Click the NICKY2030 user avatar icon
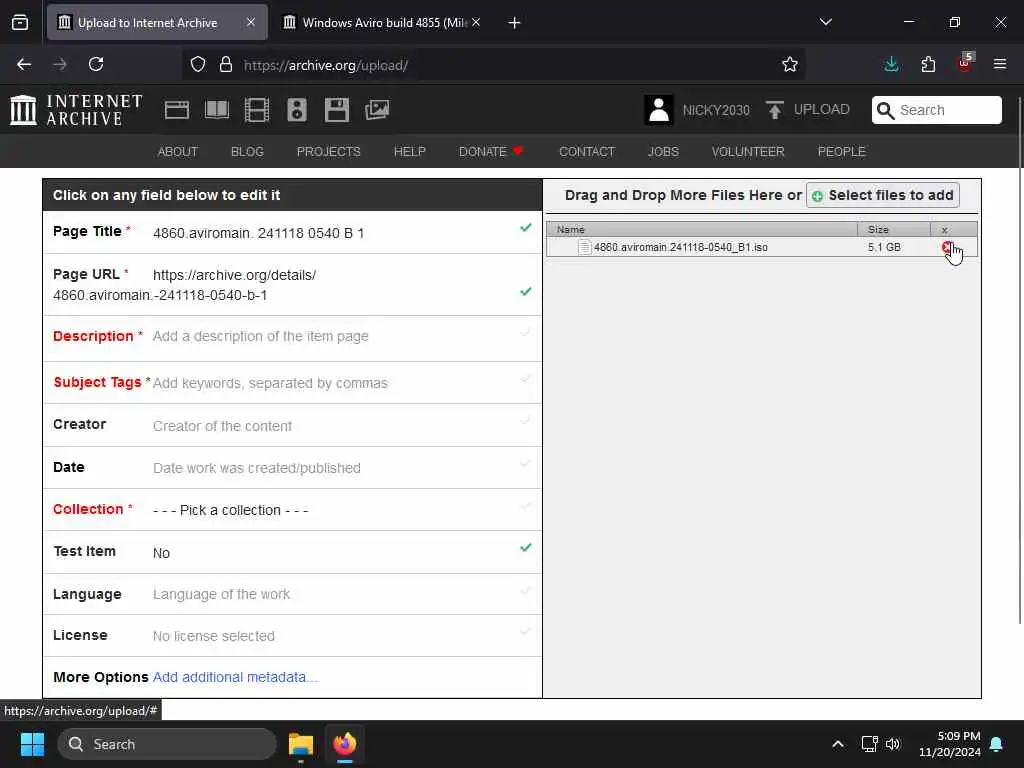Viewport: 1024px width, 768px height. point(658,110)
